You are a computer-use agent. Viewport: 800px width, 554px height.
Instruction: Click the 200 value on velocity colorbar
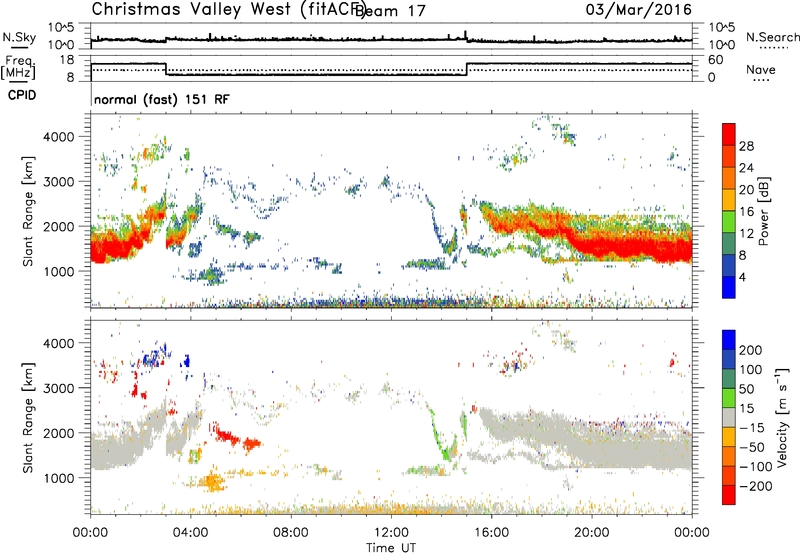click(751, 350)
